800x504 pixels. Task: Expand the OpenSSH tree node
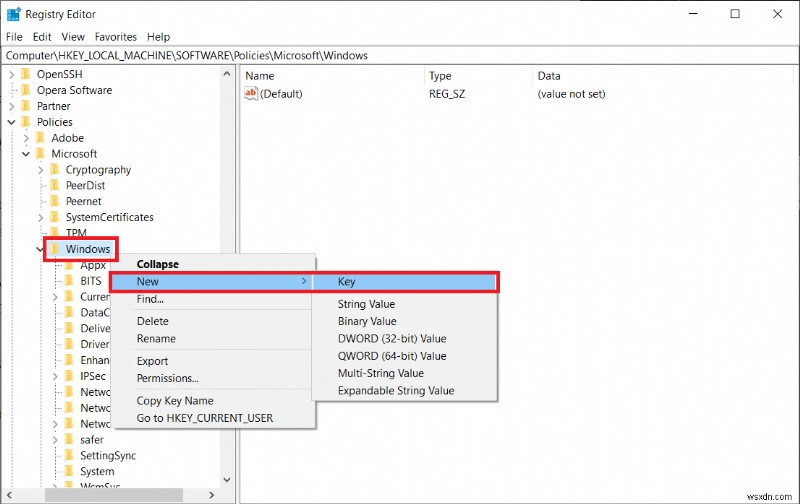[11, 74]
